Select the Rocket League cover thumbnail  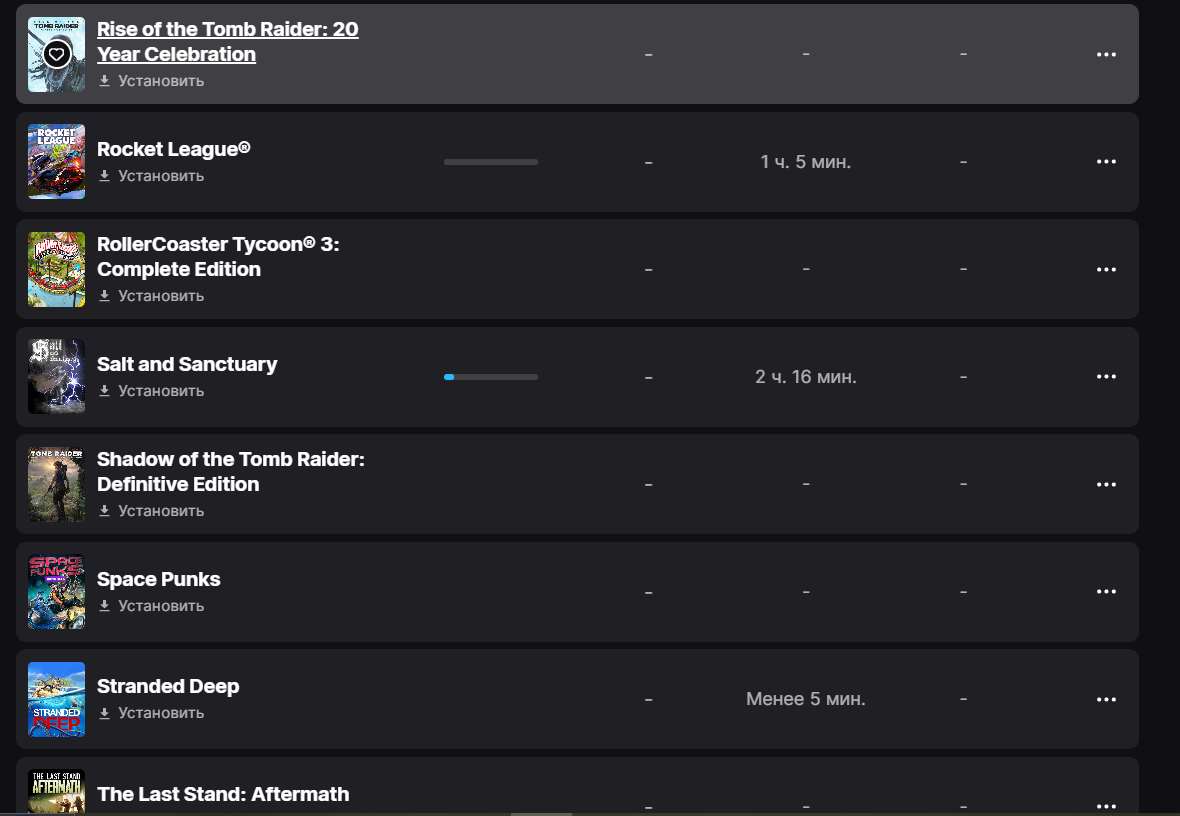56,161
